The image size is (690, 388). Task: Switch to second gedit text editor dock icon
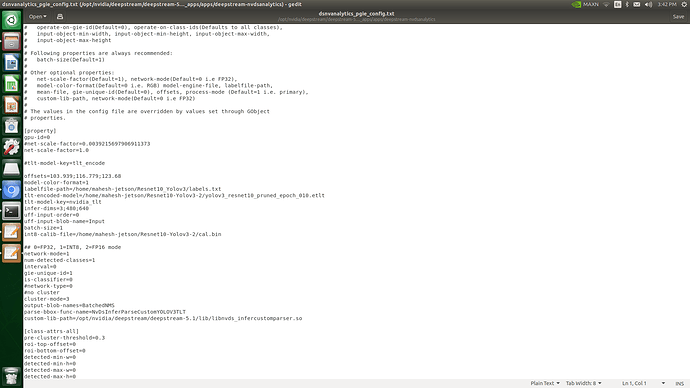coord(11,253)
